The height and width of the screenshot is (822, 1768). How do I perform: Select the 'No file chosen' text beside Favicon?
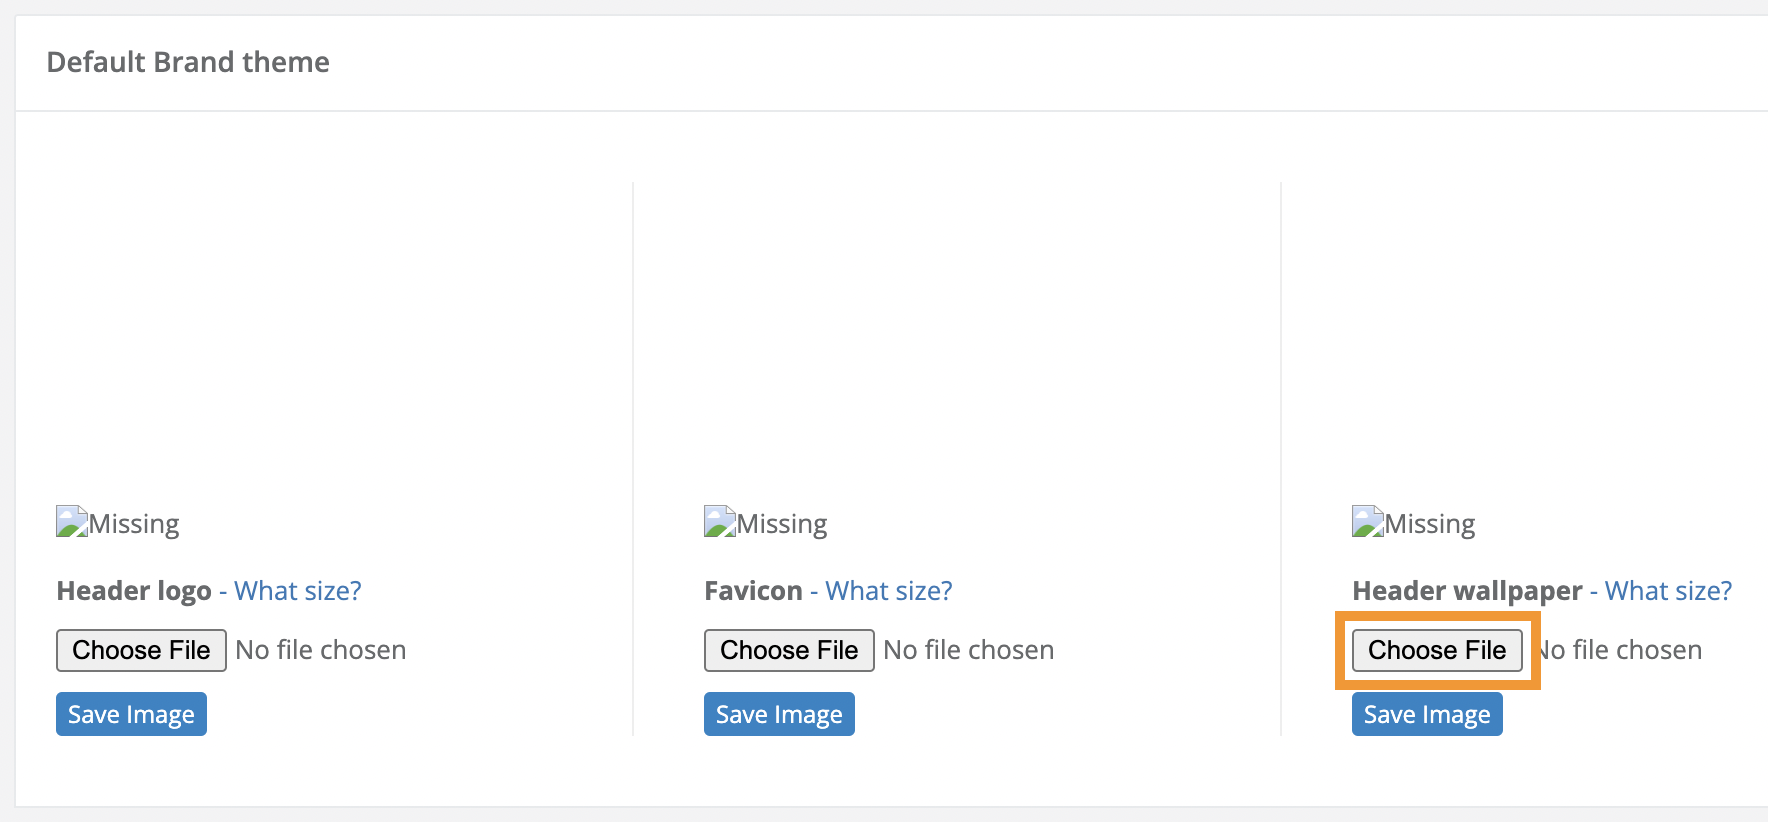point(968,650)
